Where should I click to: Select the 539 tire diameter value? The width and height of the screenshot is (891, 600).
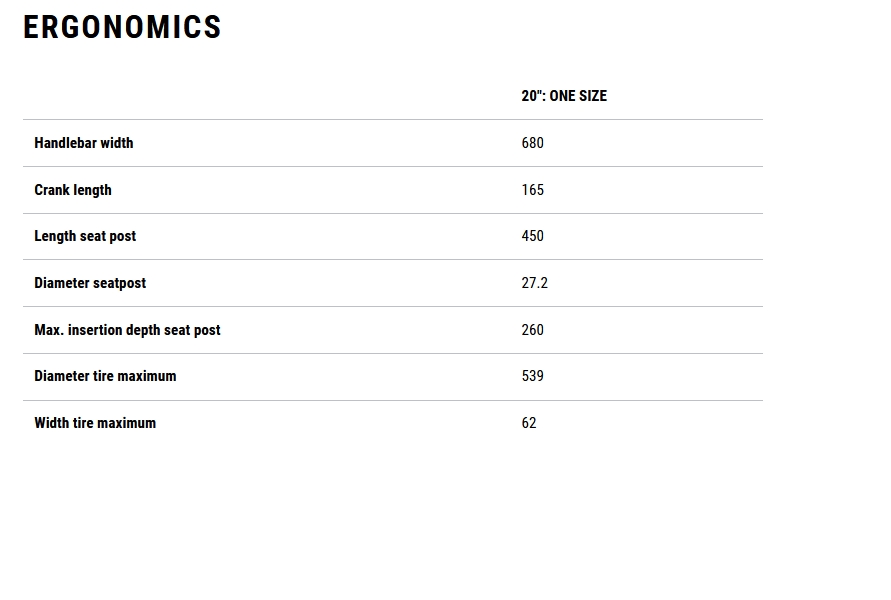click(x=532, y=376)
